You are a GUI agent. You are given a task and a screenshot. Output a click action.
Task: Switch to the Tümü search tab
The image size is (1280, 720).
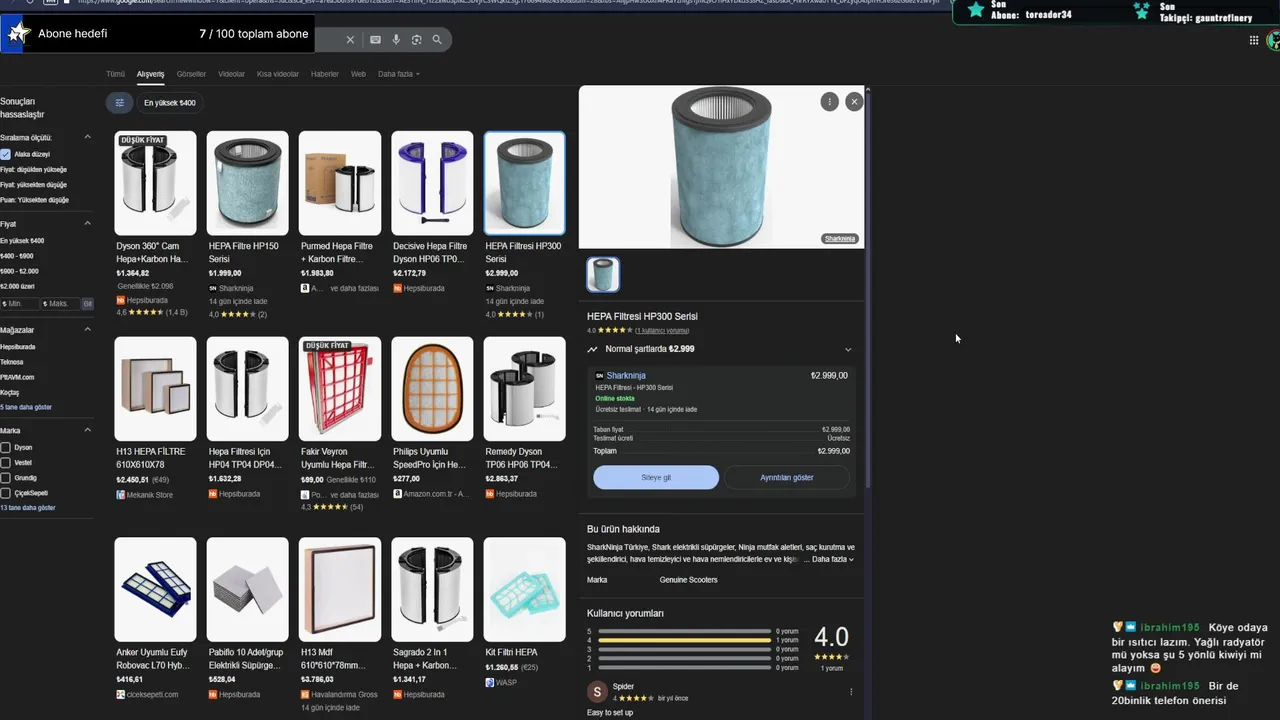point(115,74)
